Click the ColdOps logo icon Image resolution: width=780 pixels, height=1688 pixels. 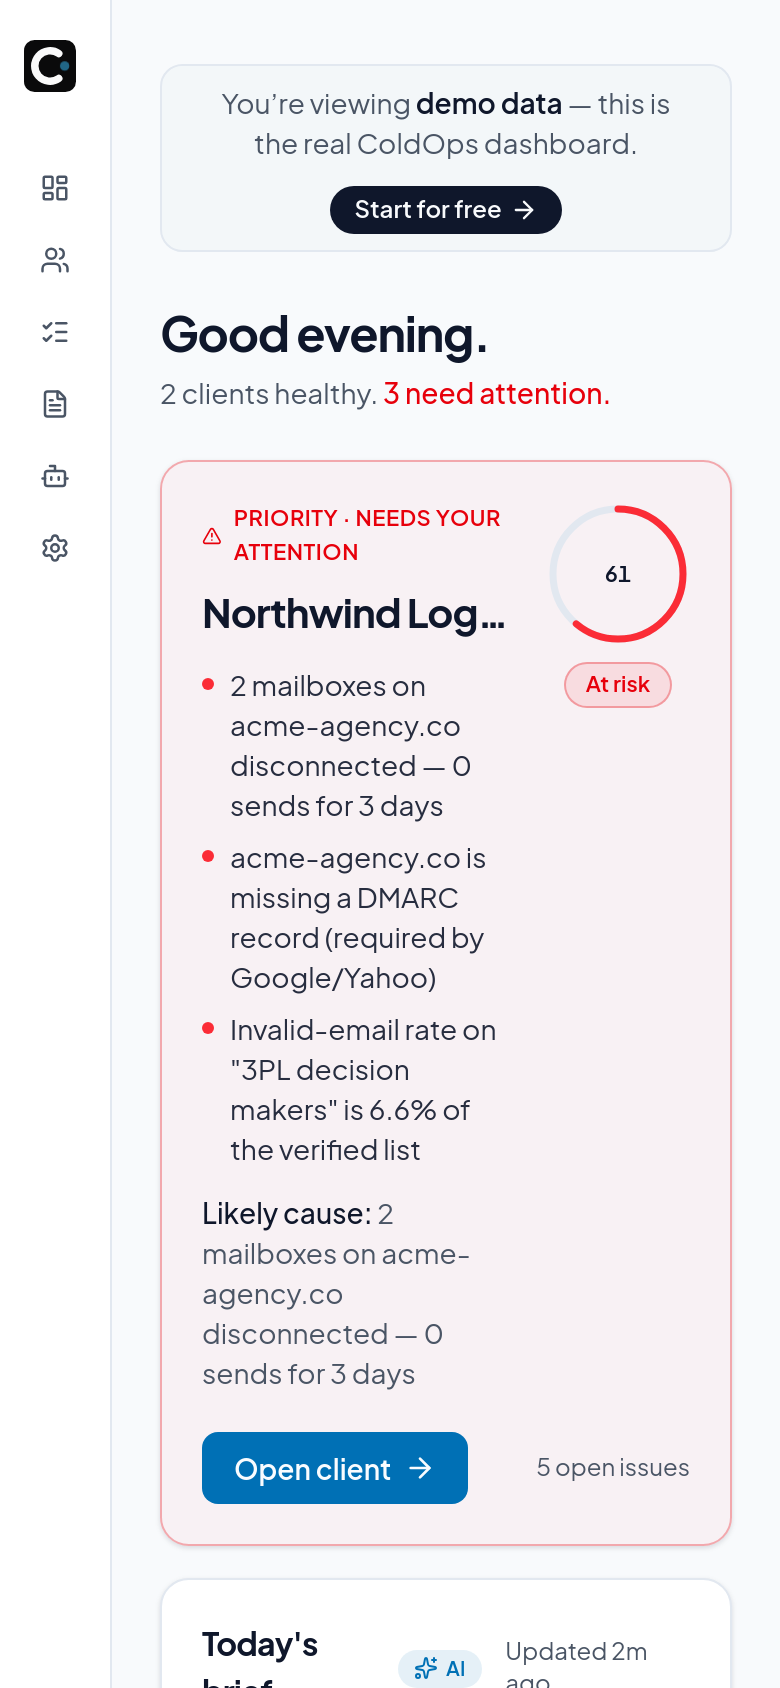pyautogui.click(x=50, y=66)
